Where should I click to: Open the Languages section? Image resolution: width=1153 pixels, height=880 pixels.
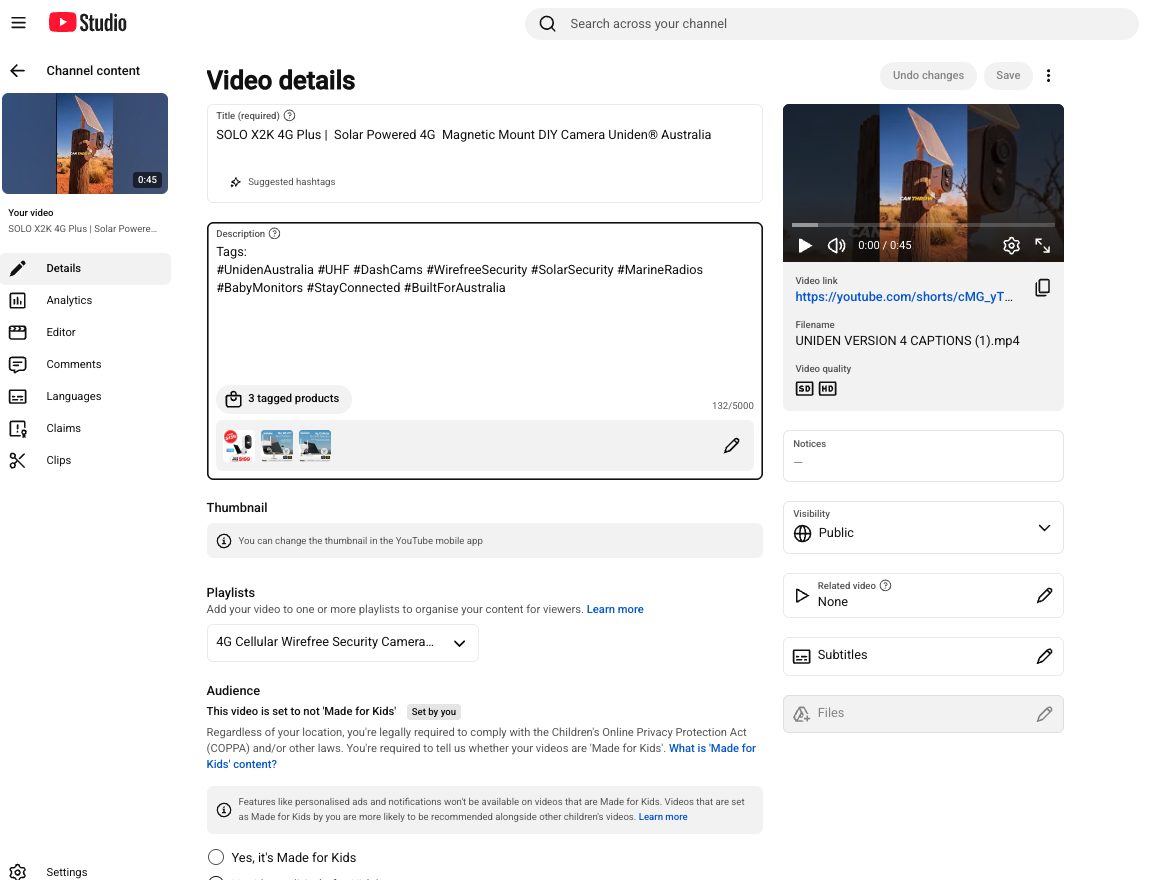[86, 396]
